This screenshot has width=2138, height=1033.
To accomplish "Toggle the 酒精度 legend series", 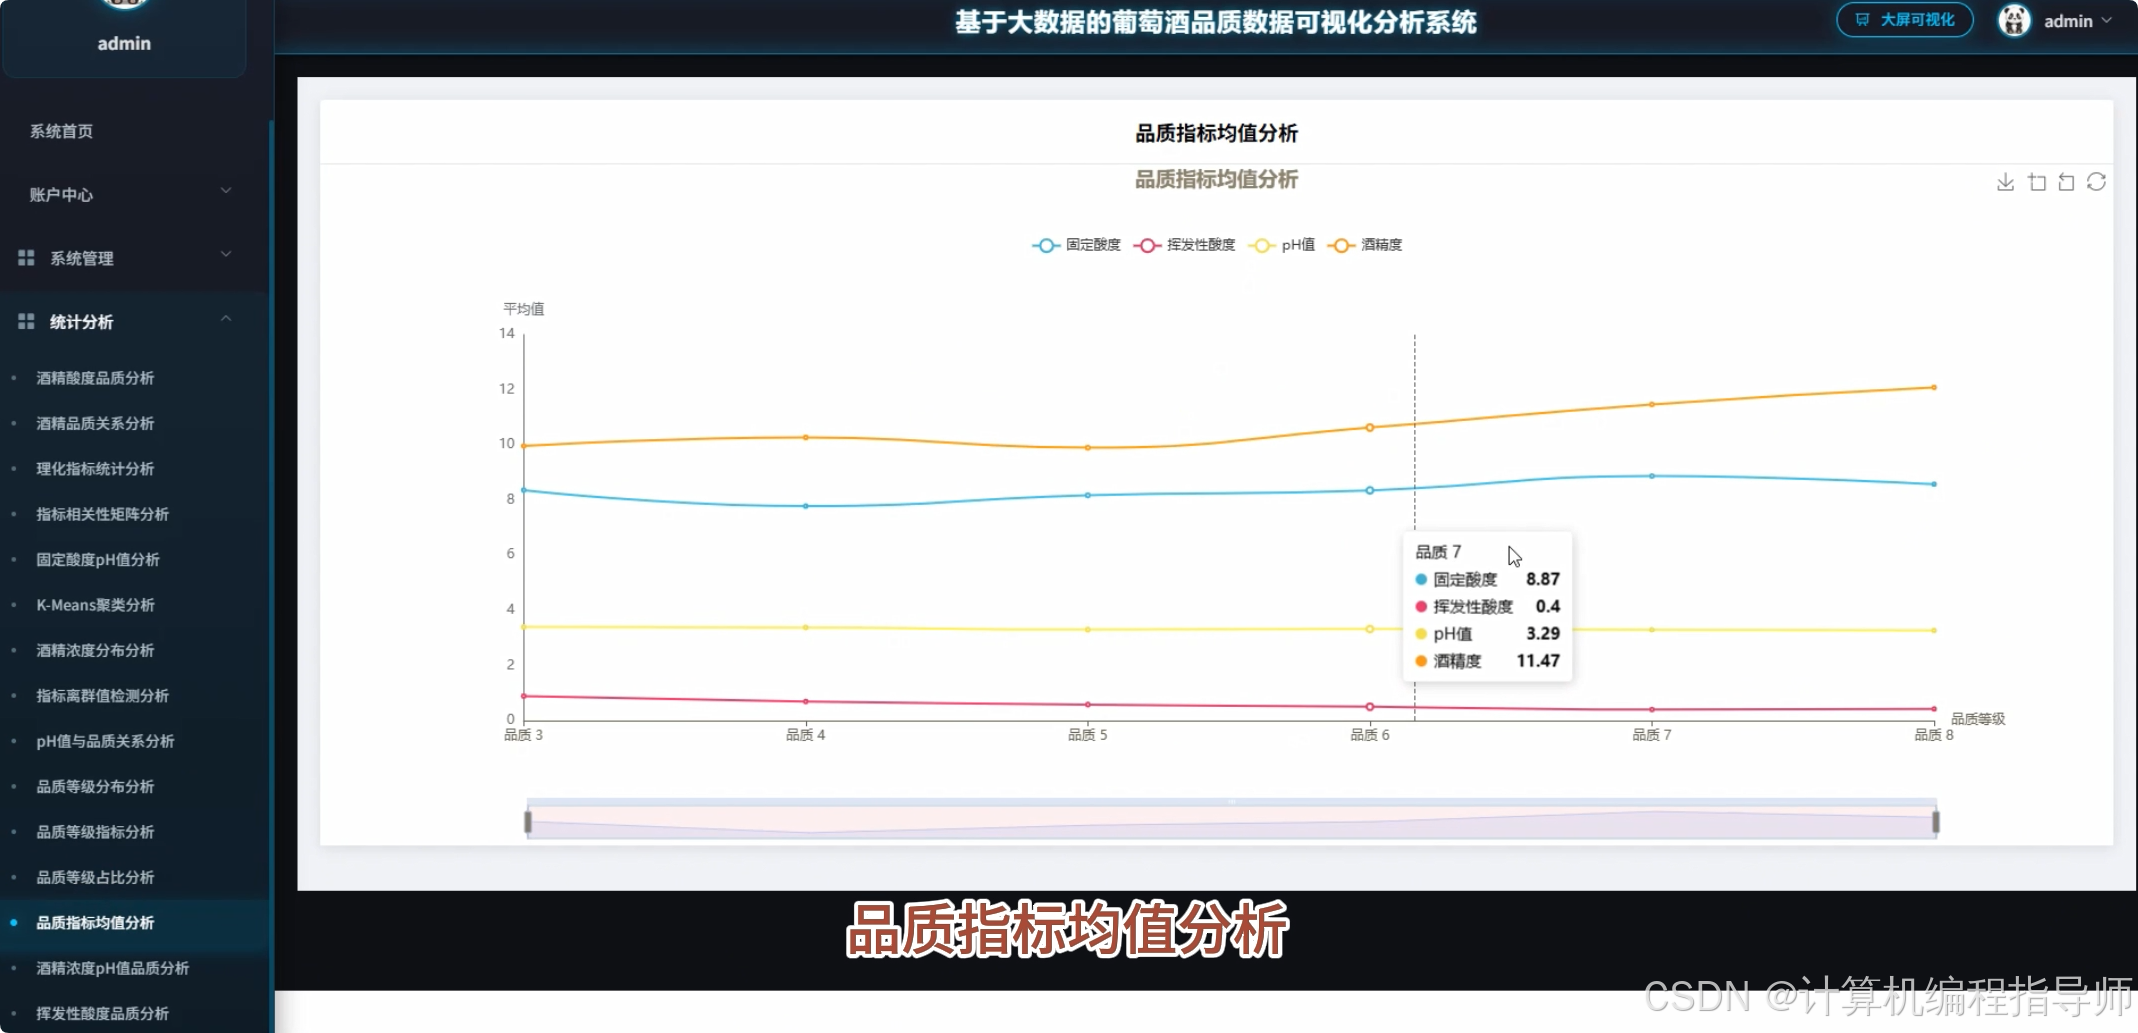I will tap(1365, 245).
